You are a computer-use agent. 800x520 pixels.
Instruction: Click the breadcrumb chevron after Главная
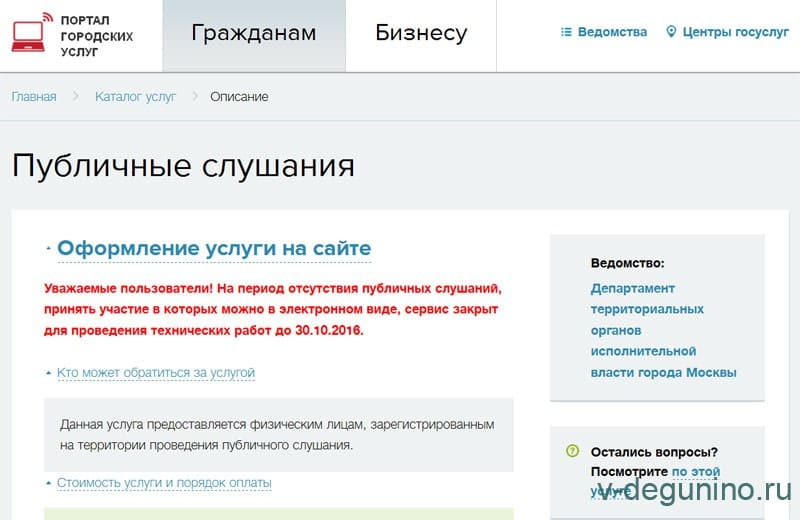click(x=76, y=97)
